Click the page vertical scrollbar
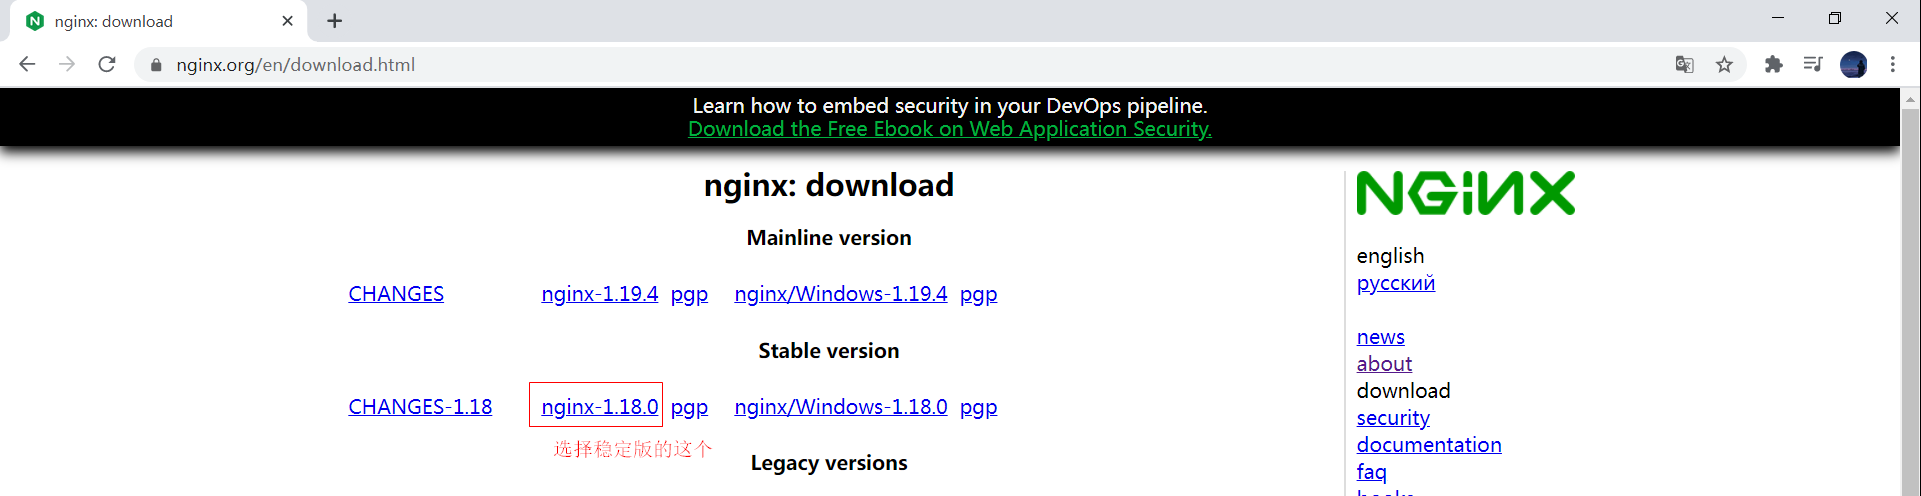The height and width of the screenshot is (496, 1921). (x=1910, y=300)
